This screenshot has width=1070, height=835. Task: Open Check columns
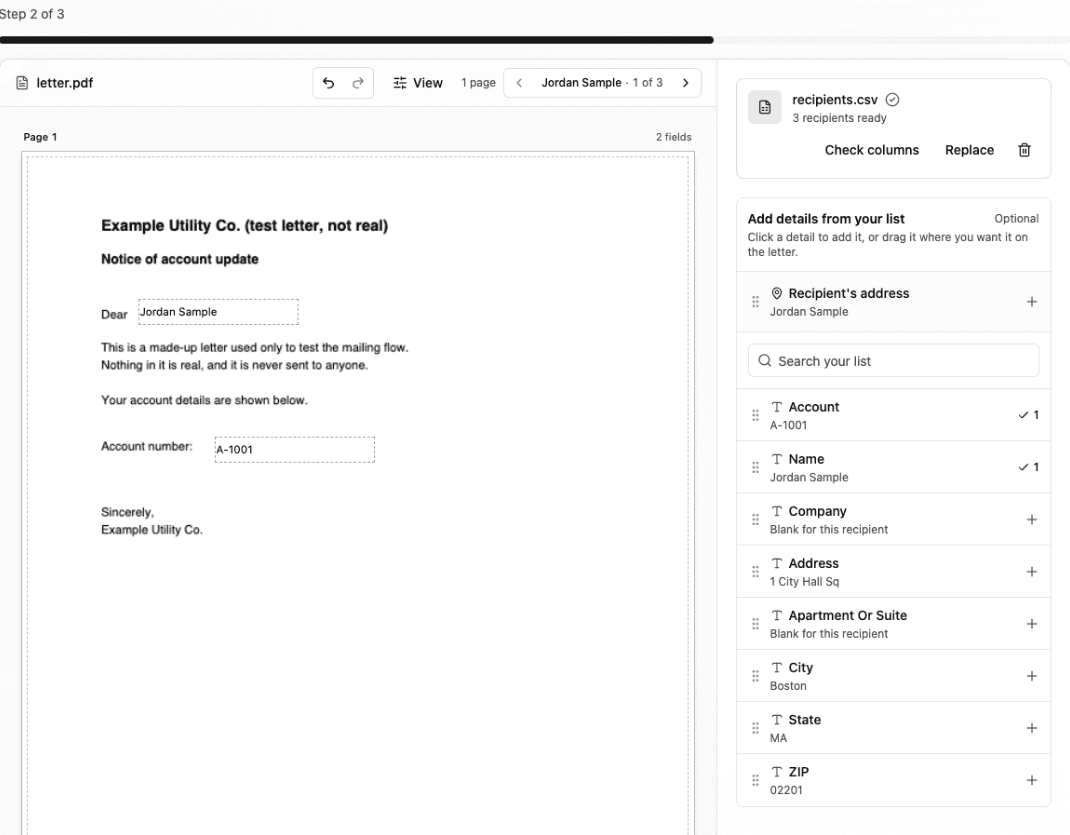point(871,150)
